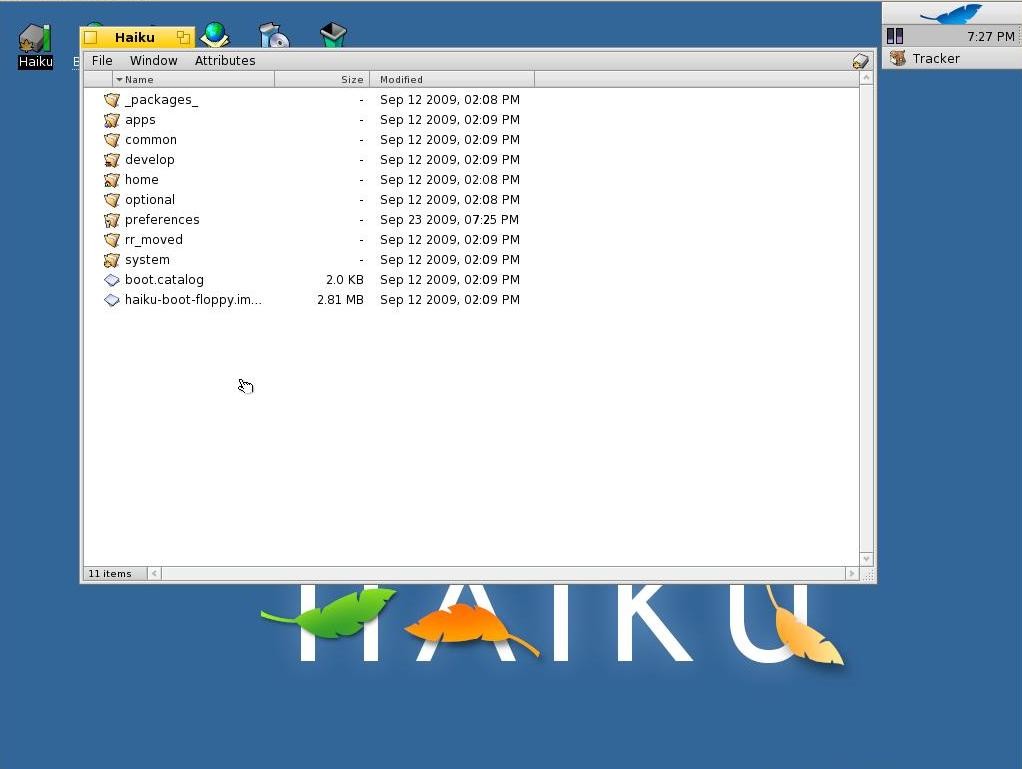
Task: Open the File menu
Action: 102,61
